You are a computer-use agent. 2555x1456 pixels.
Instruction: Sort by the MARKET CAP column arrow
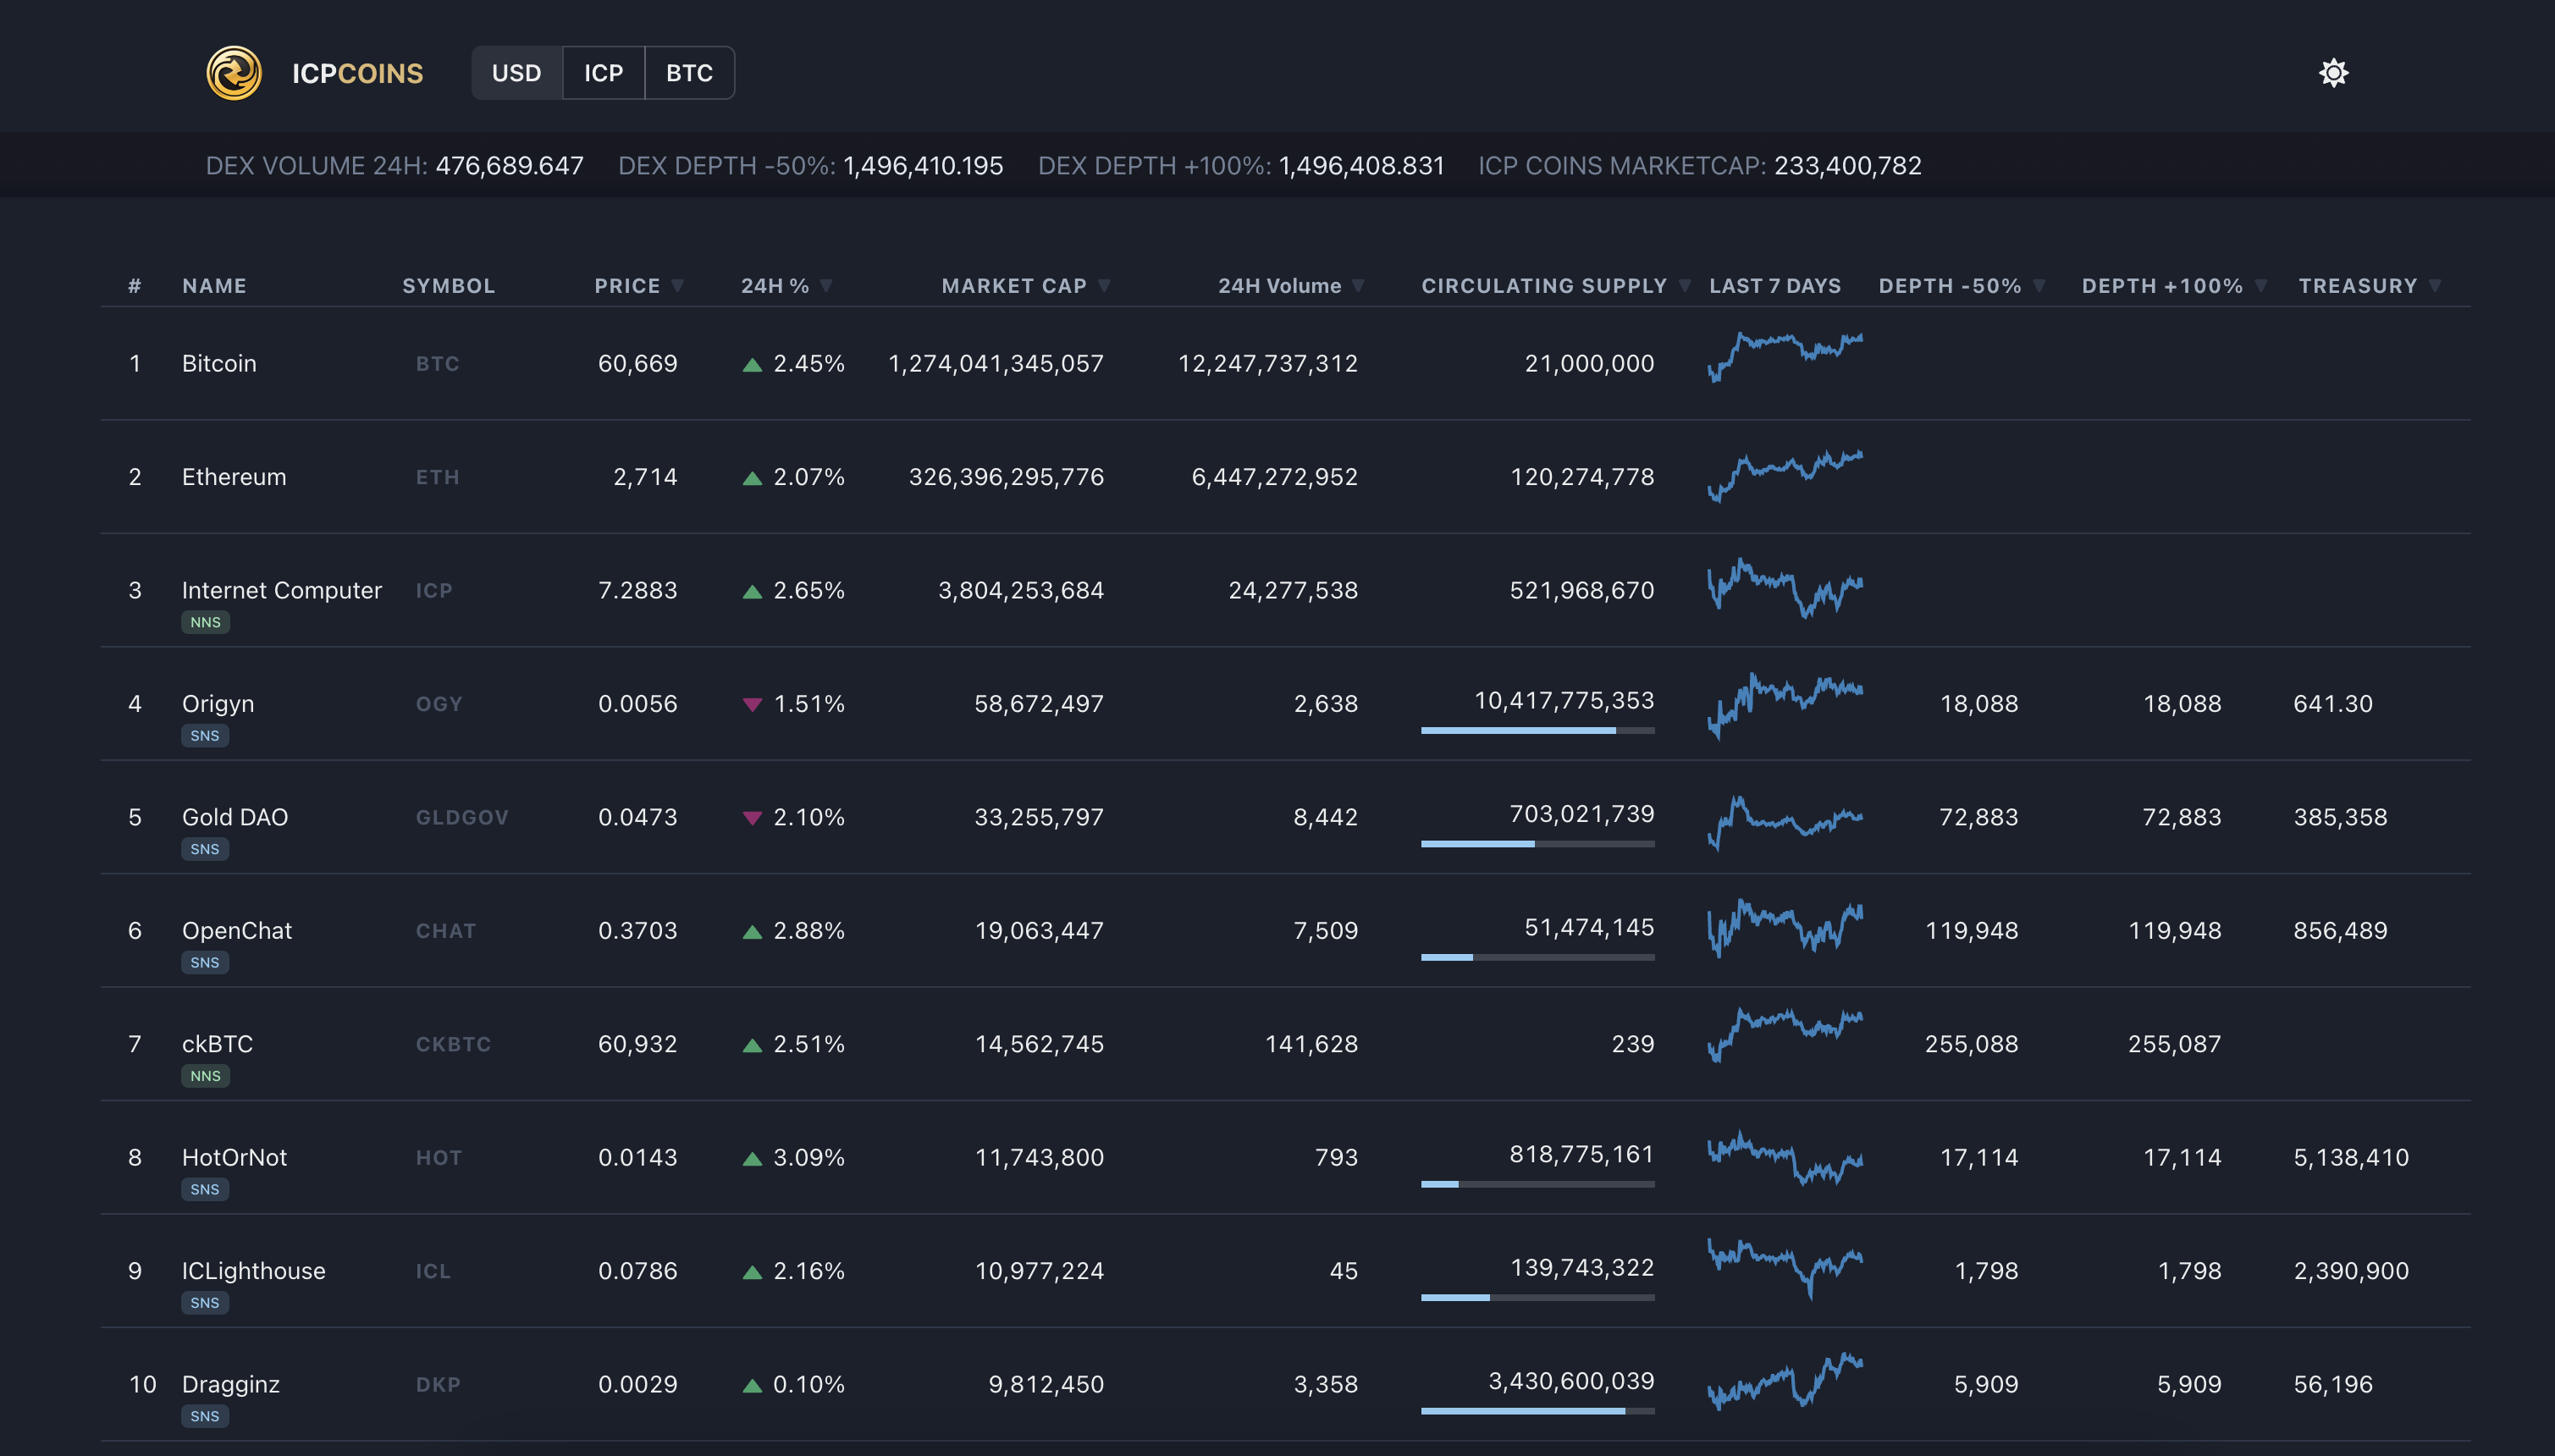tap(1104, 286)
